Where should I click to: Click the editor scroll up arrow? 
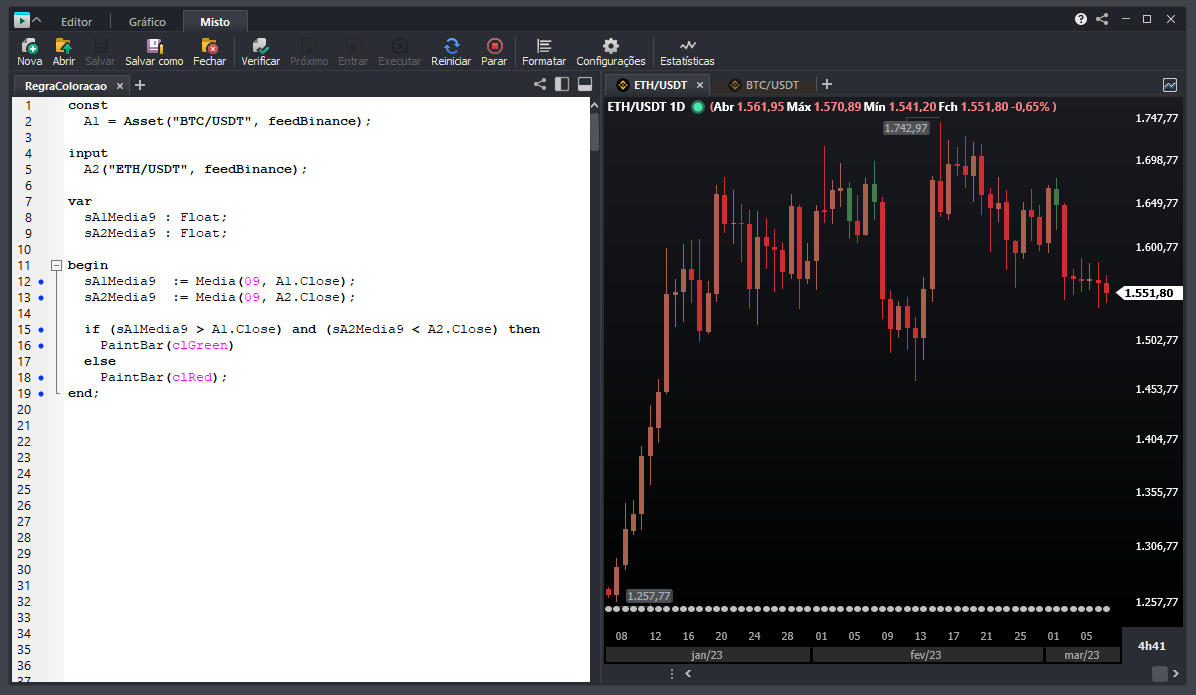coord(594,105)
